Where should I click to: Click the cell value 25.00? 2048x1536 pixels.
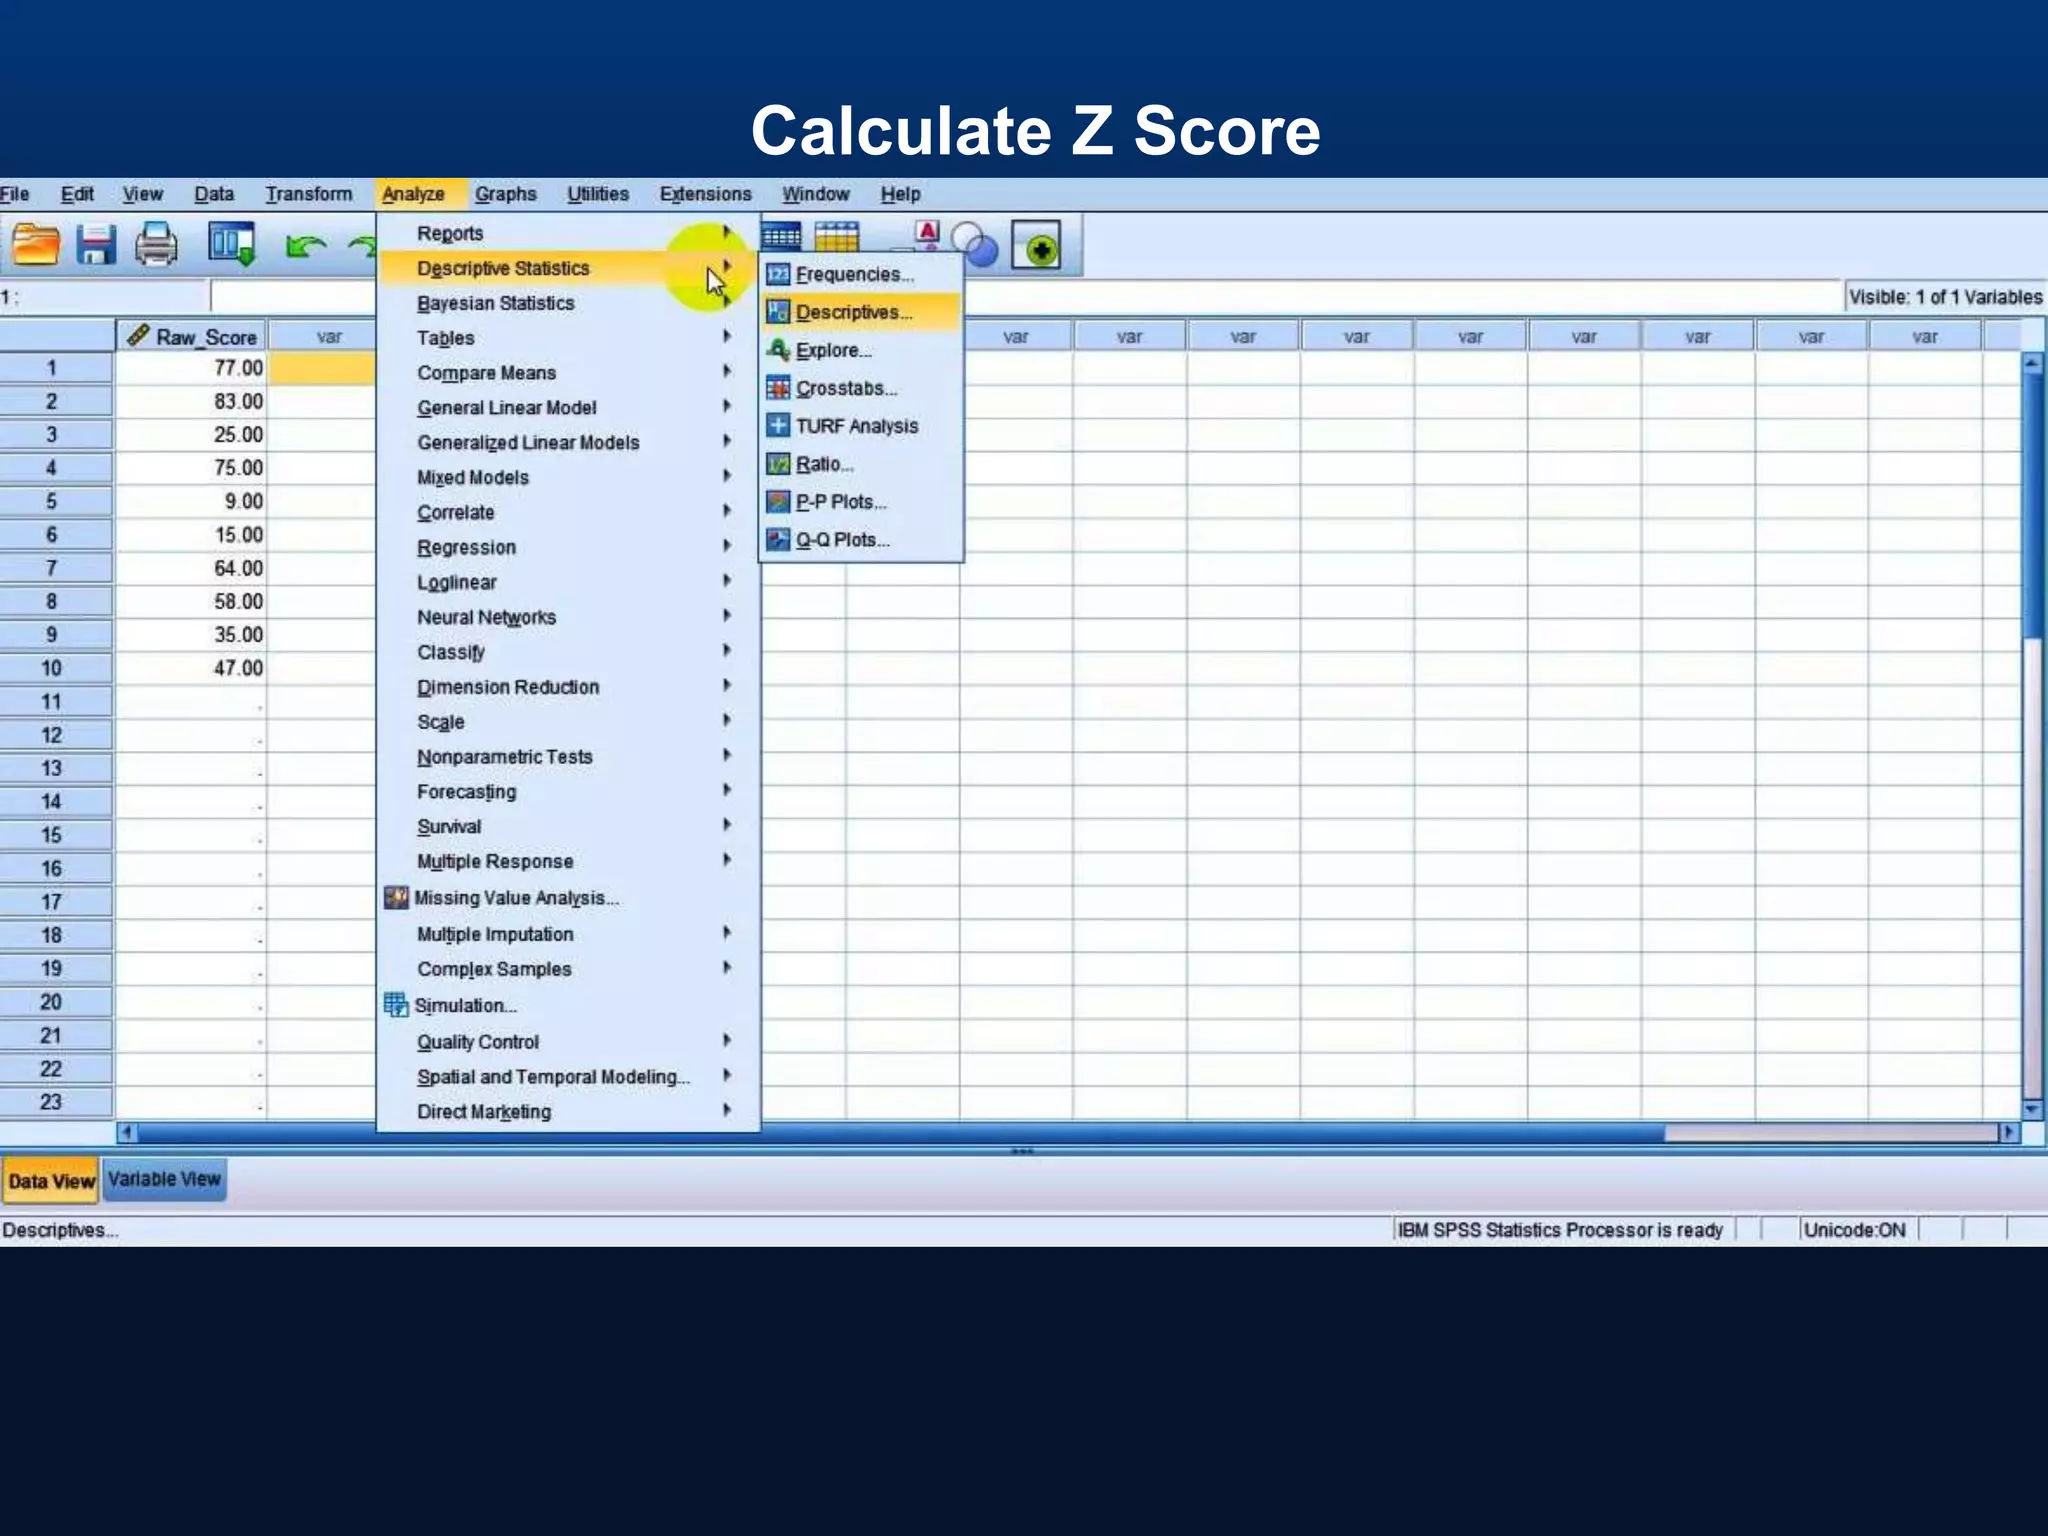(x=191, y=435)
